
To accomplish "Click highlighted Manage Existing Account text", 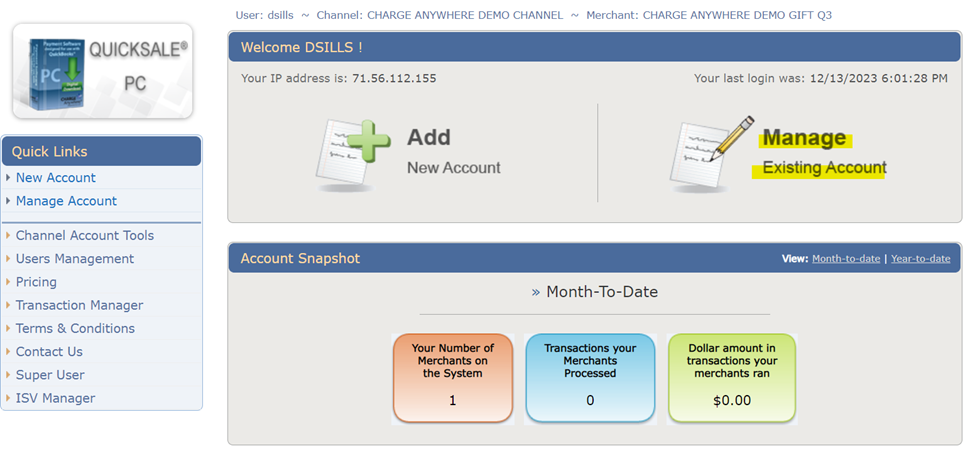I will (x=823, y=153).
